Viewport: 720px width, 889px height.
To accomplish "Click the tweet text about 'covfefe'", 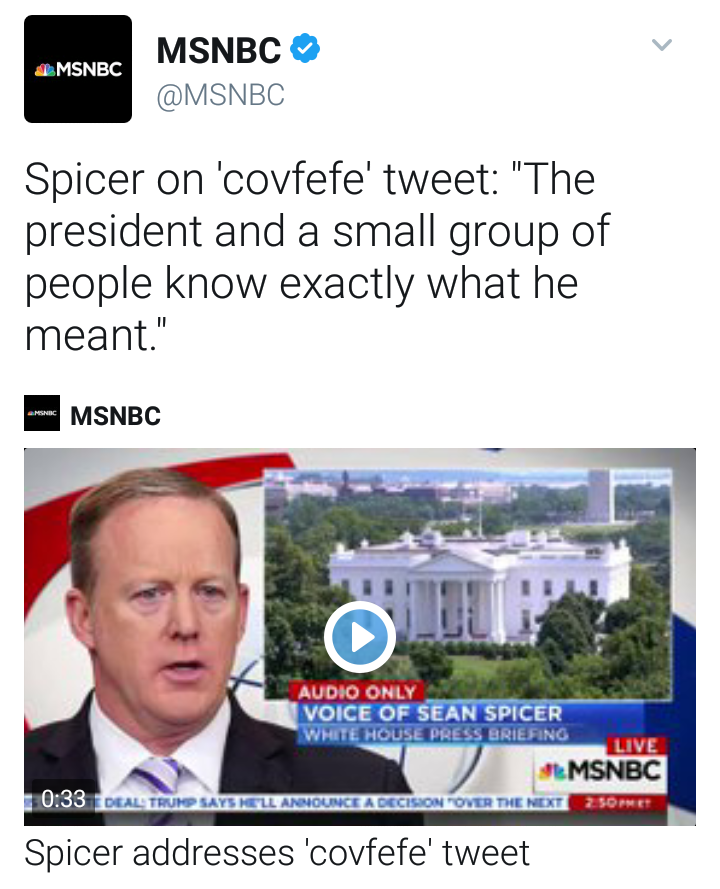I will (316, 257).
